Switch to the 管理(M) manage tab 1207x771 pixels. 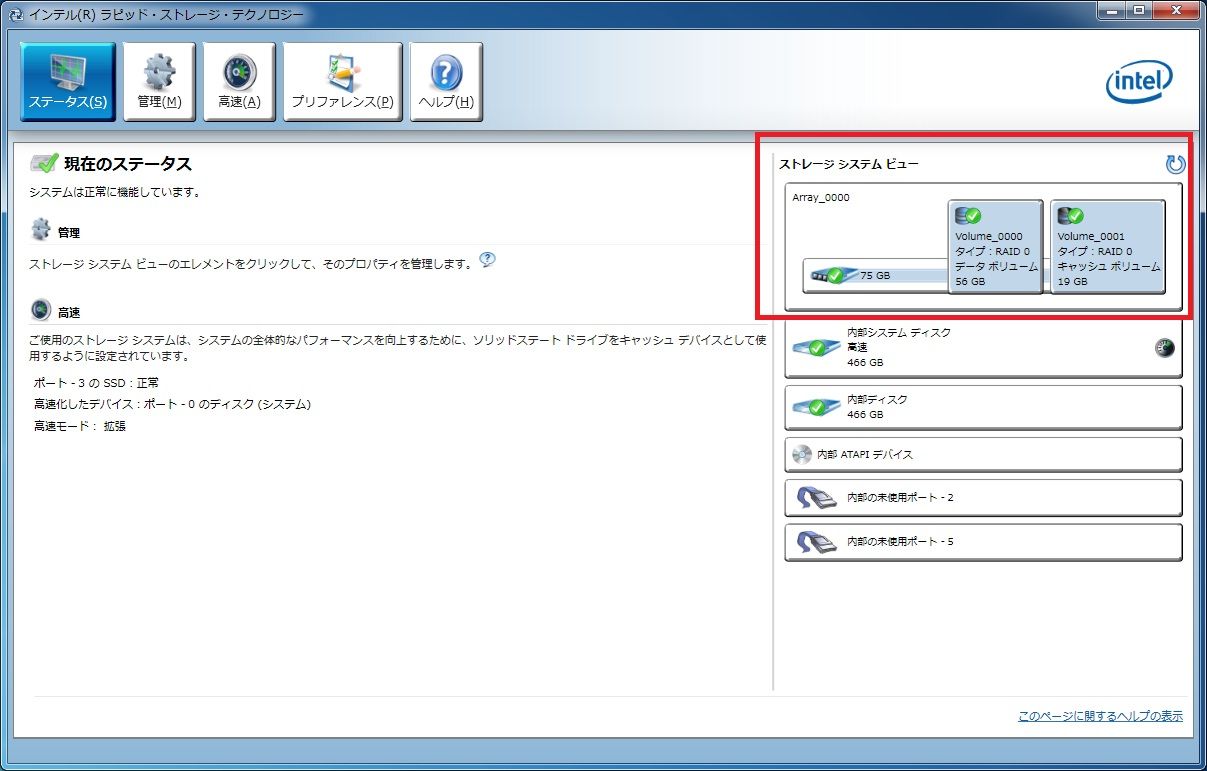(x=159, y=82)
